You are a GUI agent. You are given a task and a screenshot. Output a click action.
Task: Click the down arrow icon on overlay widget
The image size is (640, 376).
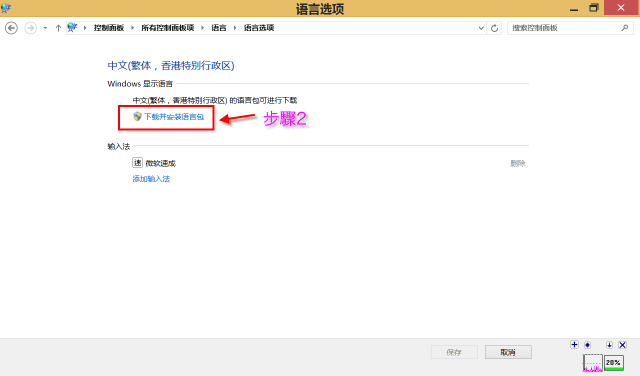coord(609,345)
